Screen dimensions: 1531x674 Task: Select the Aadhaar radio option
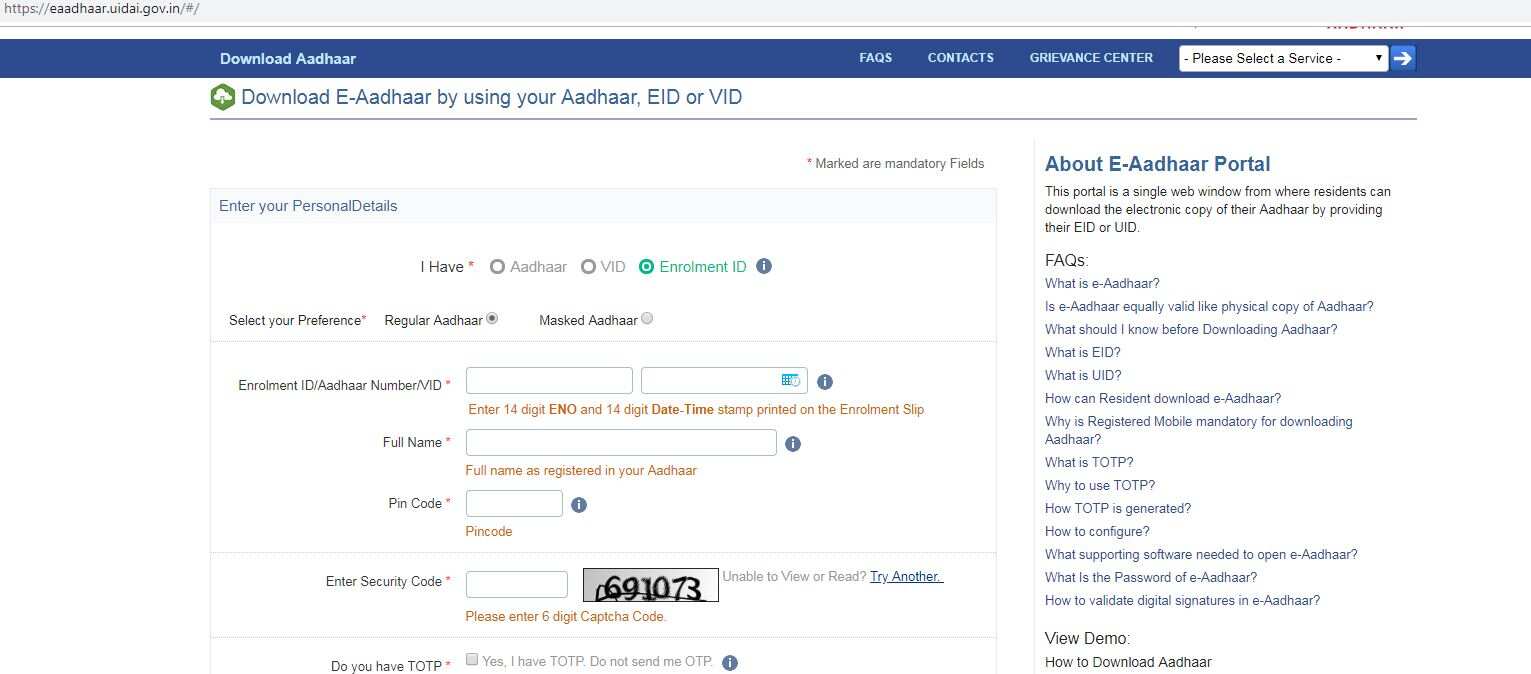click(x=497, y=267)
